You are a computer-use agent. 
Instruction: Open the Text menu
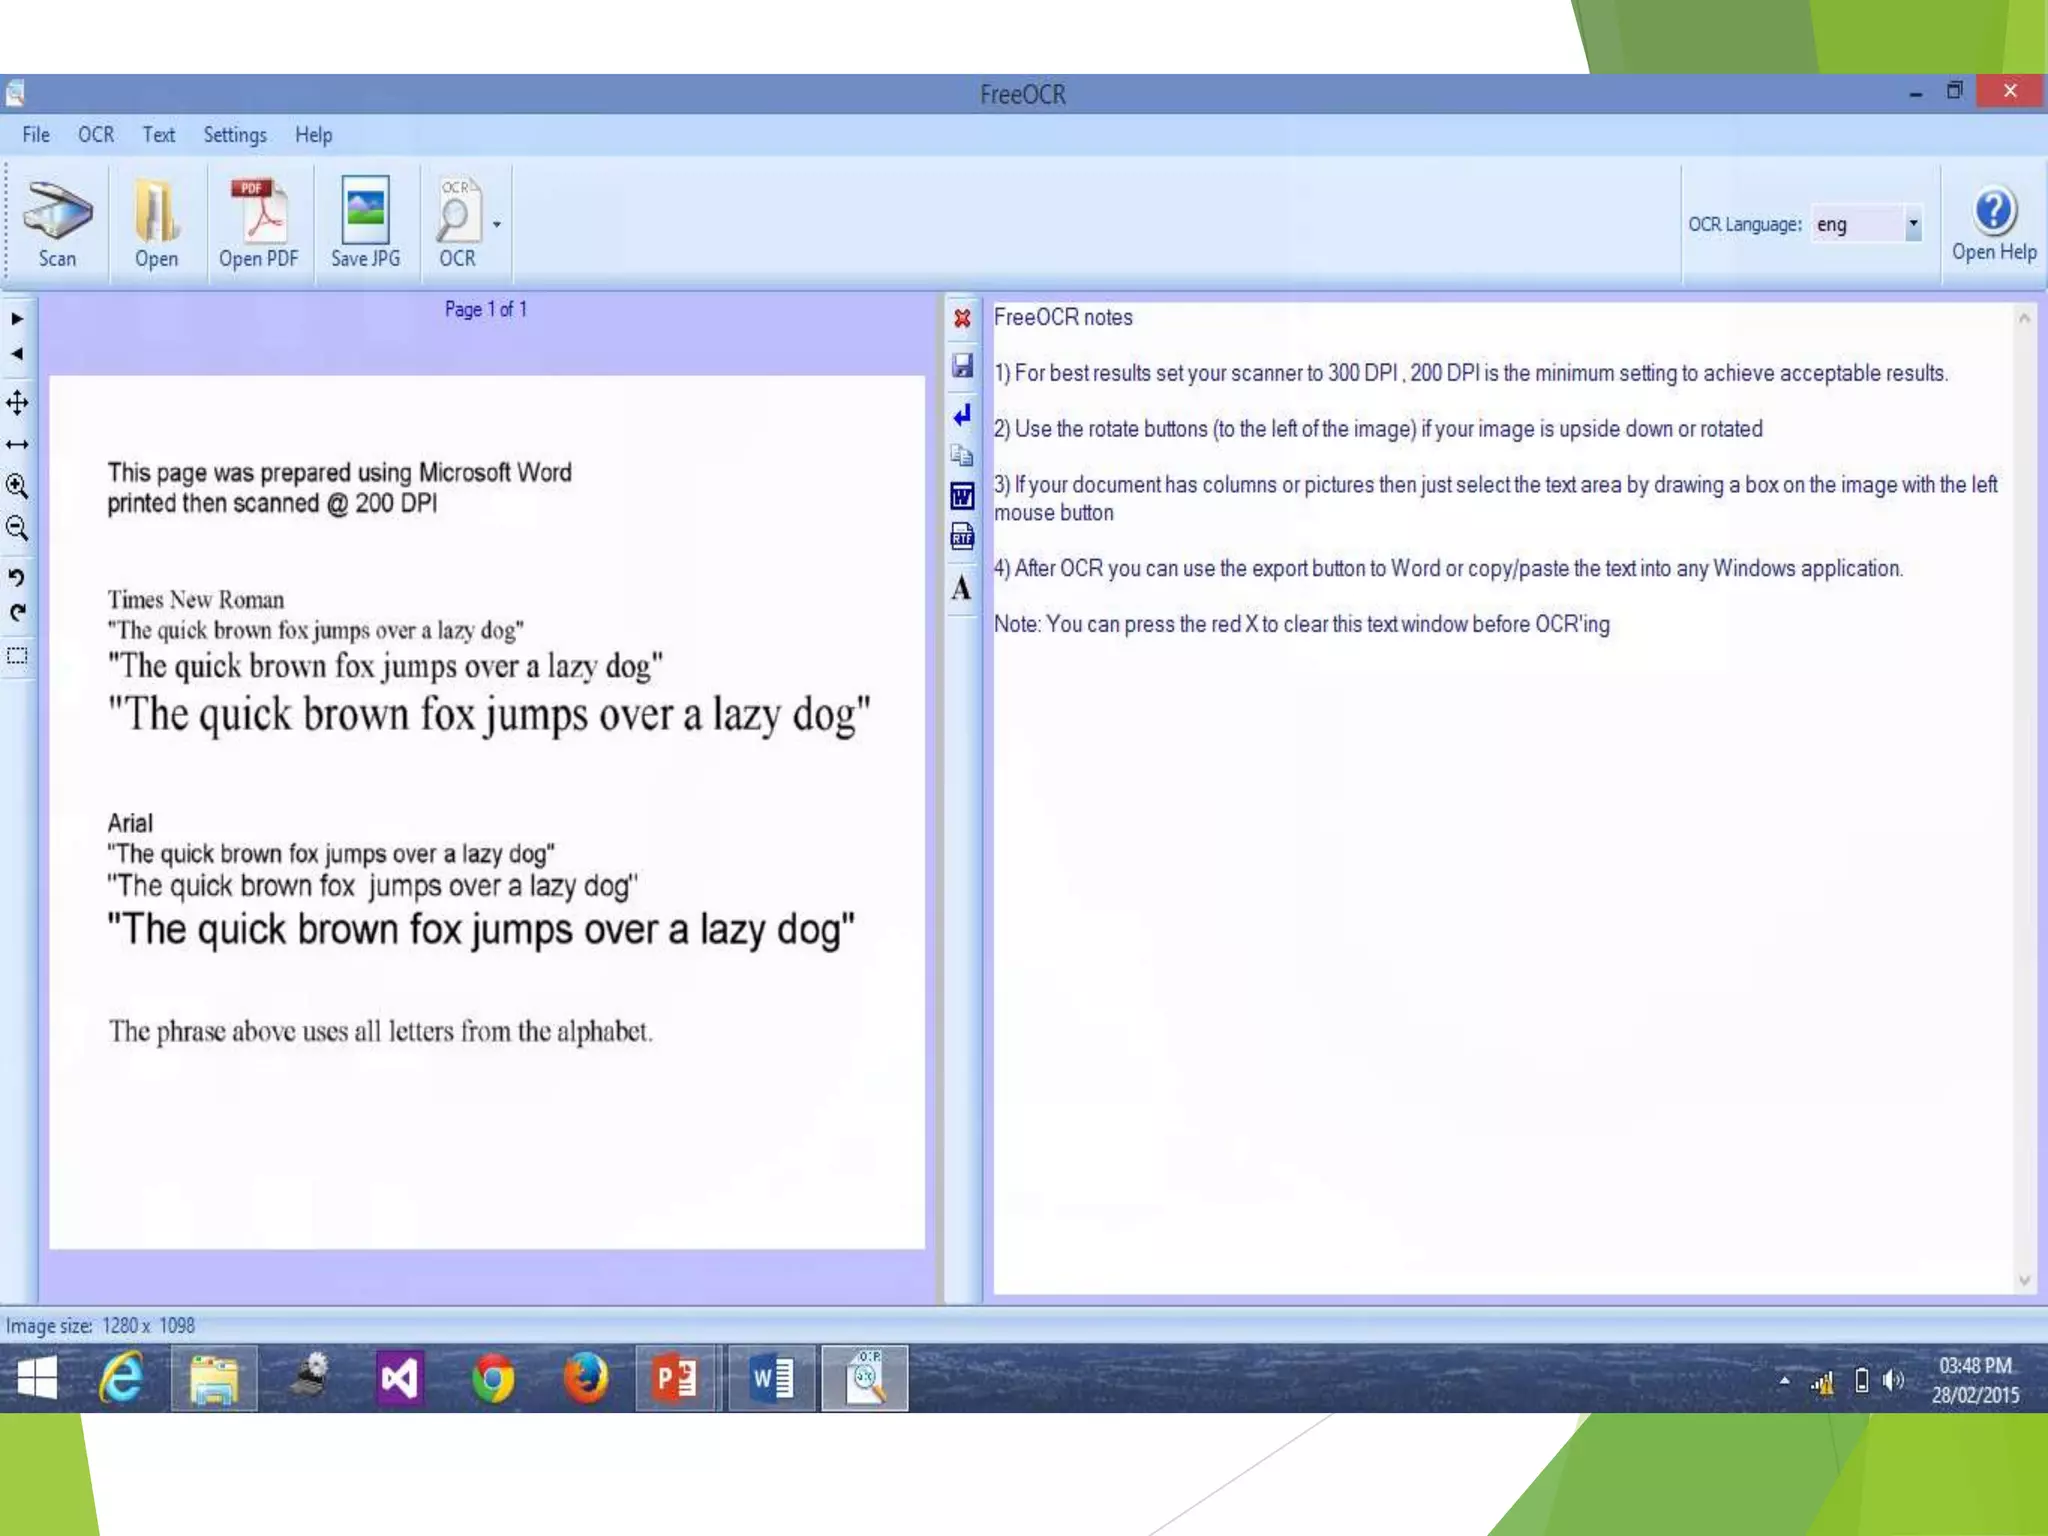tap(158, 135)
